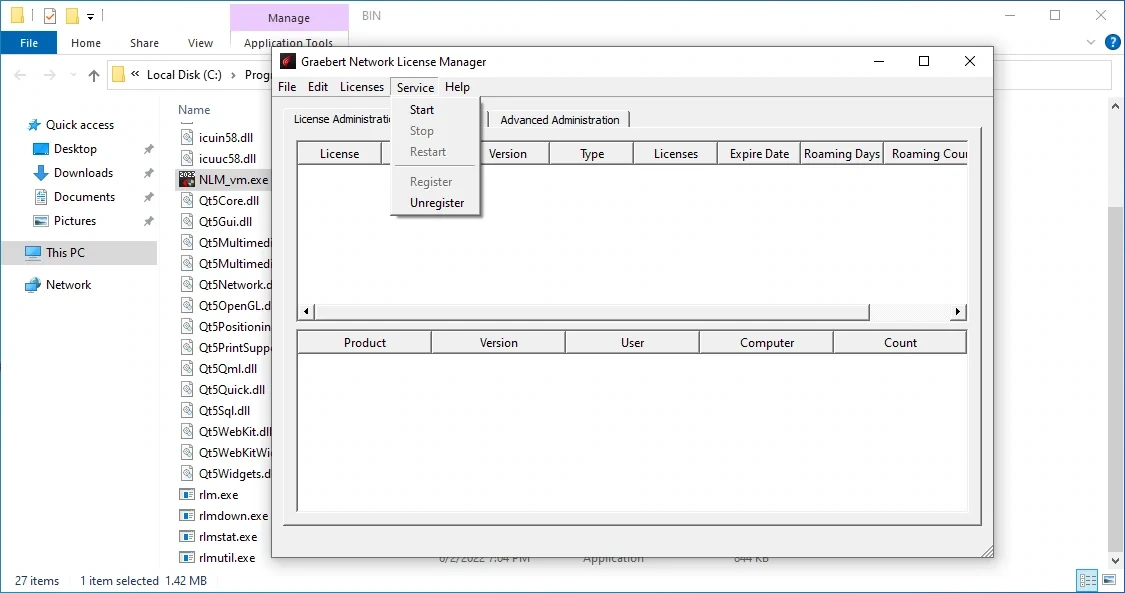Go up one folder level in Explorer
The height and width of the screenshot is (593, 1125).
(93, 75)
